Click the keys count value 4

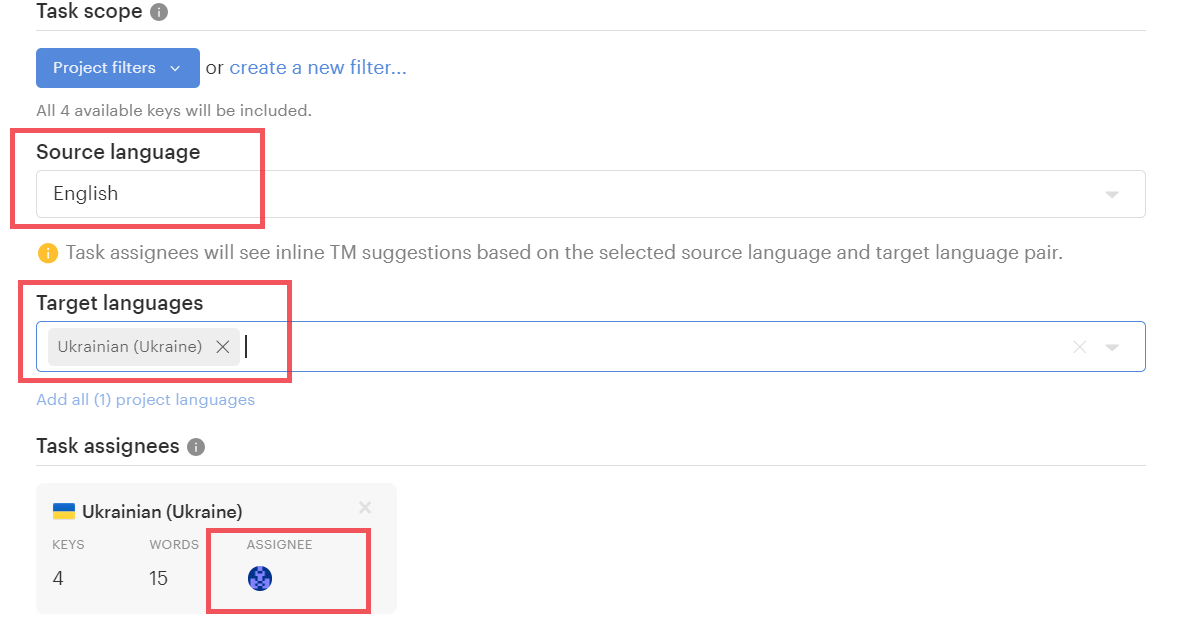pyautogui.click(x=58, y=578)
